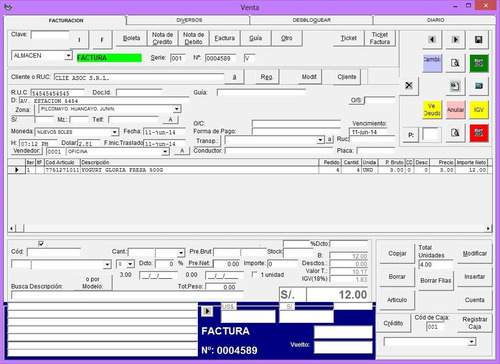Click the red printer icon button

click(x=479, y=133)
